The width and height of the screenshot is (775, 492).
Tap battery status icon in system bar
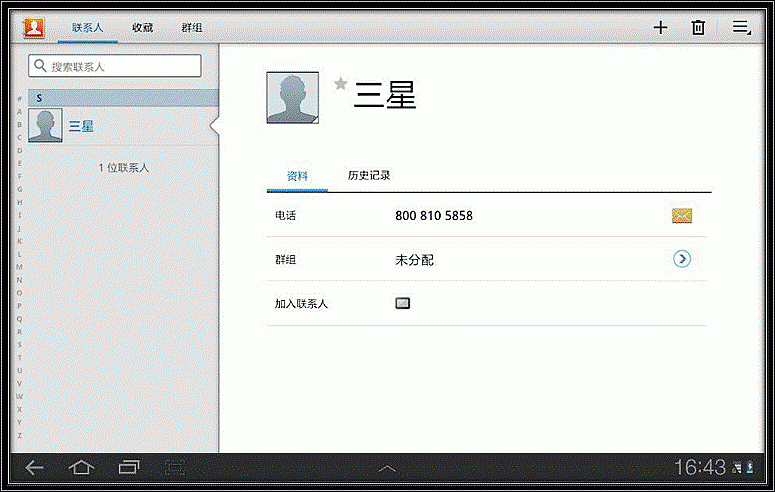(x=750, y=467)
